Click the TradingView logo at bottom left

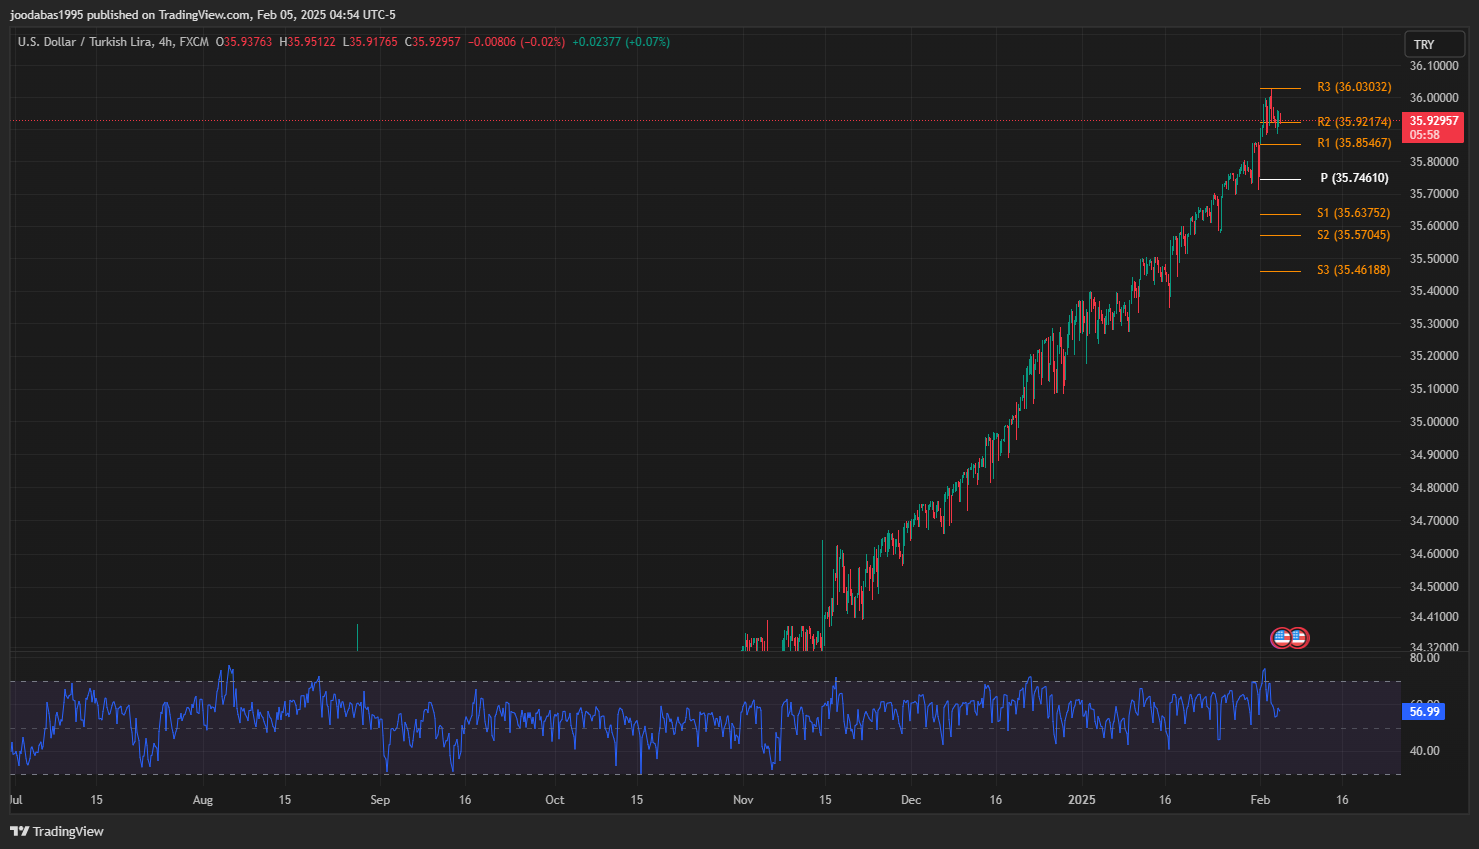[x=57, y=831]
